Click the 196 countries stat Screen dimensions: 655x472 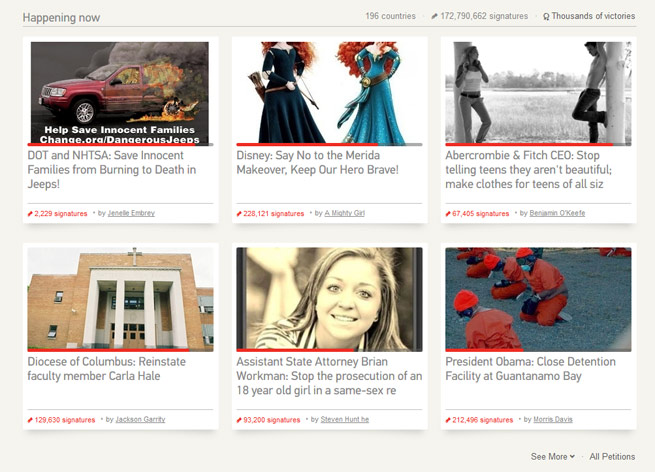click(x=390, y=16)
